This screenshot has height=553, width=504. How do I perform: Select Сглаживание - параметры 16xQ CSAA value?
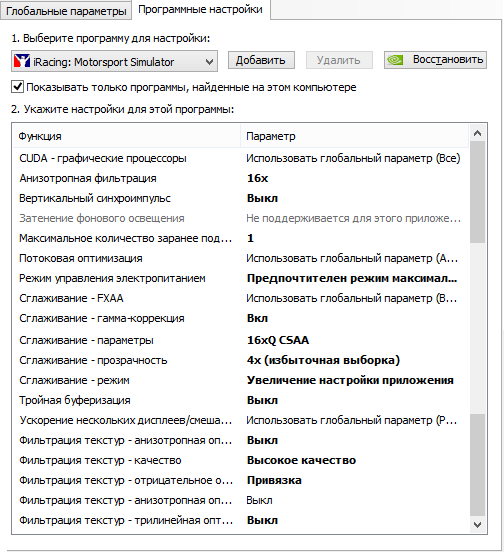pos(278,340)
